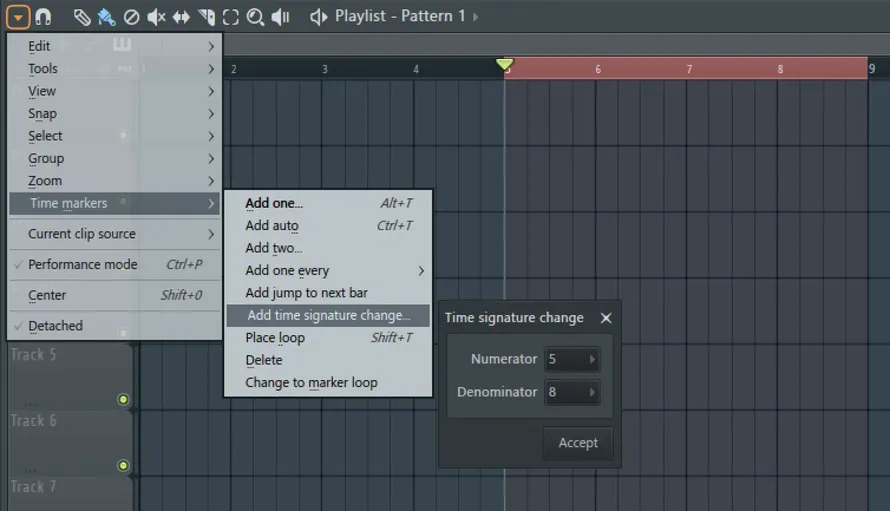Expand the Tools submenu
This screenshot has height=511, width=890.
(115, 69)
